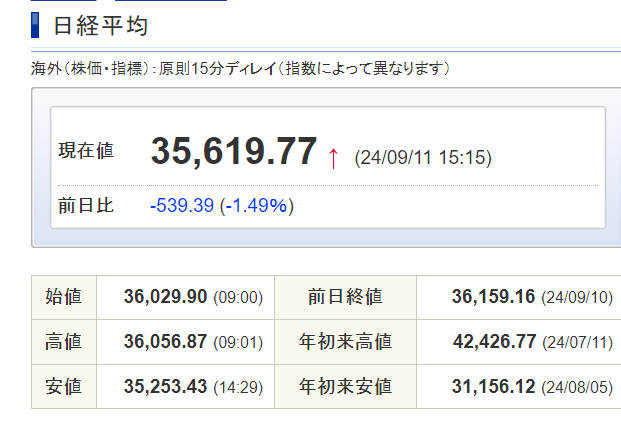This screenshot has width=621, height=421.
Task: Click the 安値 row header cell
Action: tap(64, 386)
